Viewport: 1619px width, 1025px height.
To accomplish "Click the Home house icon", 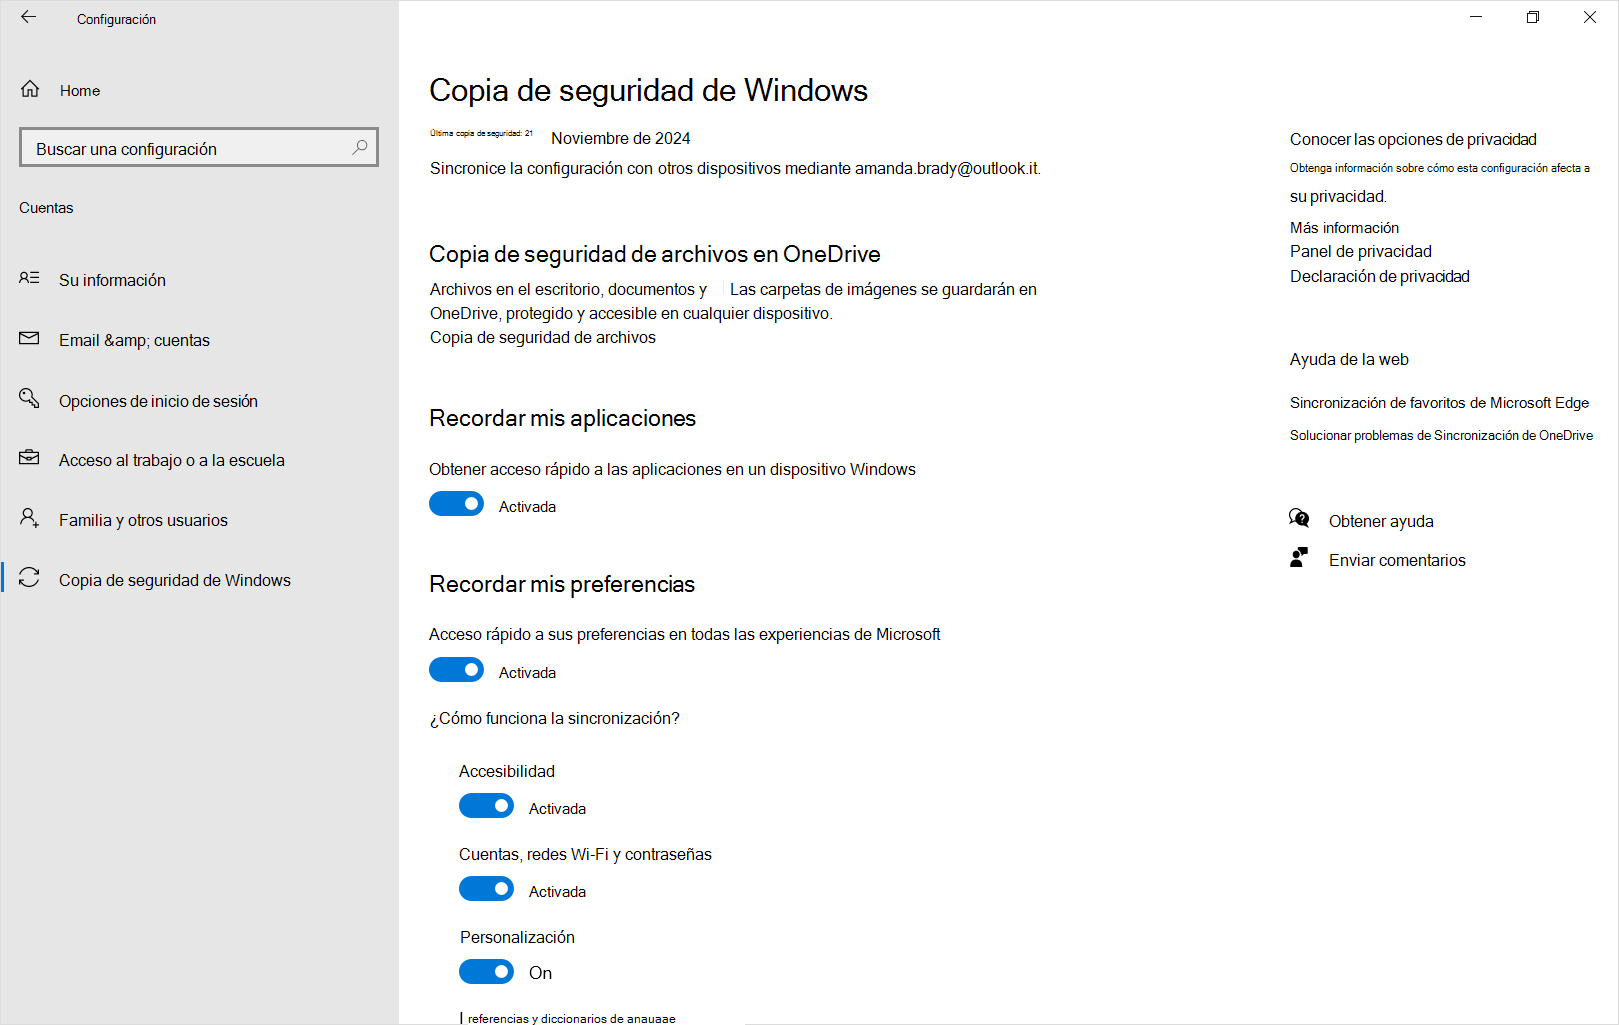I will [x=30, y=89].
